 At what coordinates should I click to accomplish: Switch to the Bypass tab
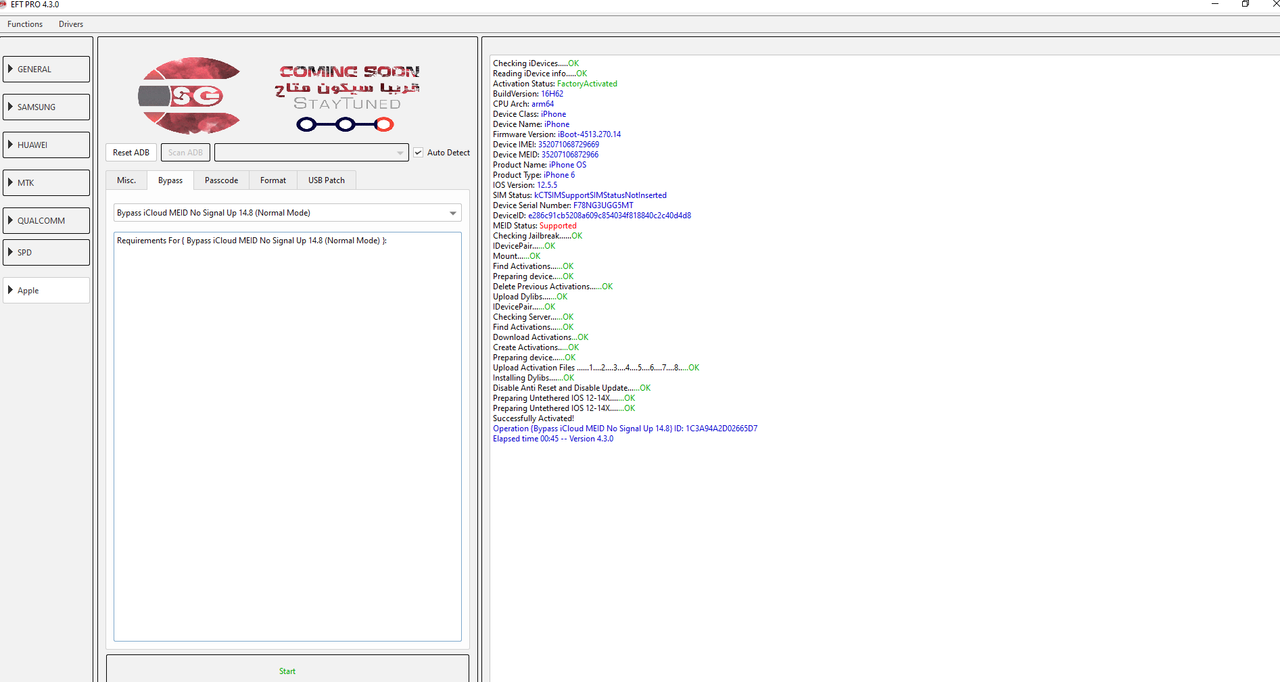tap(170, 180)
